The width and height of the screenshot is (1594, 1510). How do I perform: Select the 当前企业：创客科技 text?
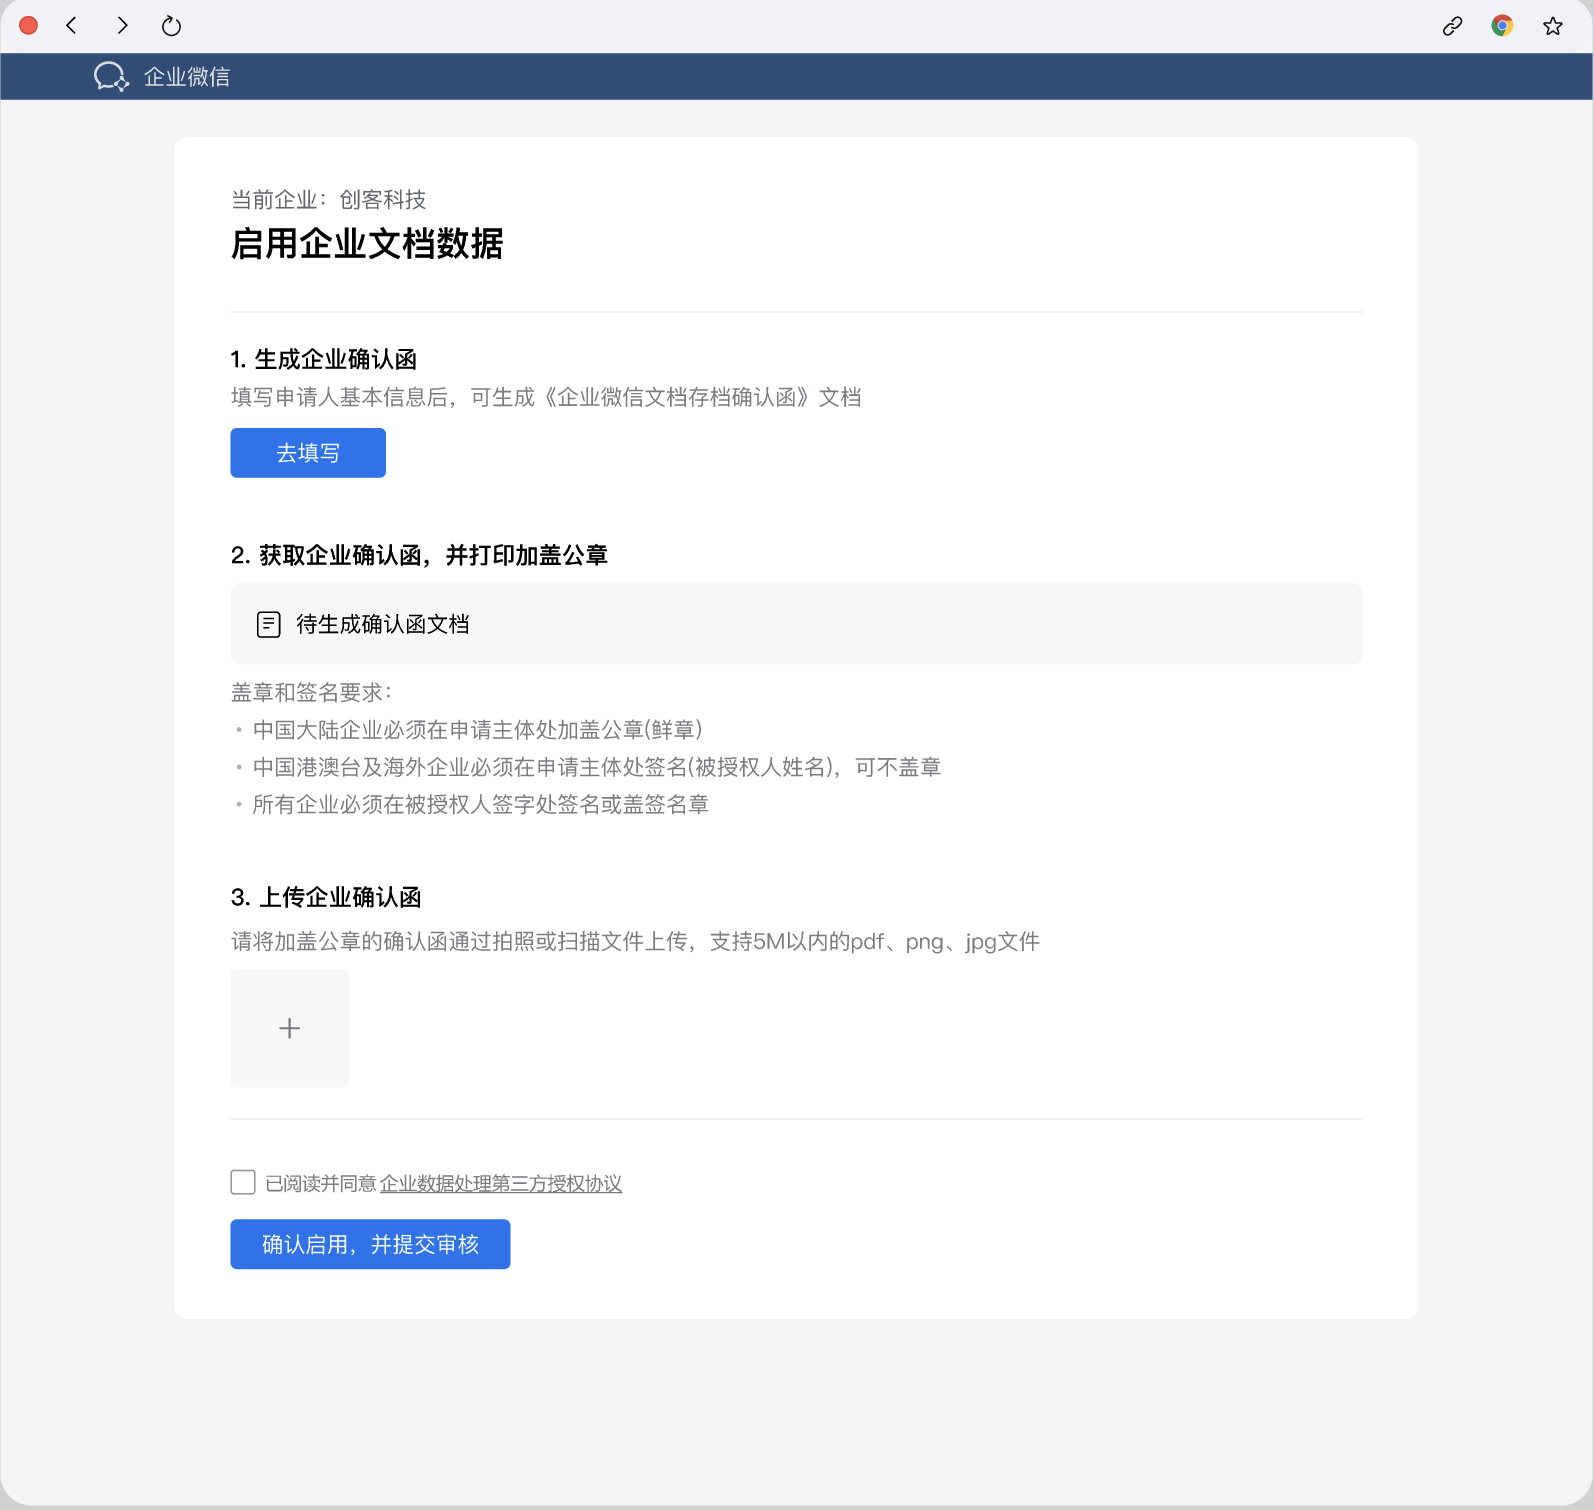click(x=329, y=200)
